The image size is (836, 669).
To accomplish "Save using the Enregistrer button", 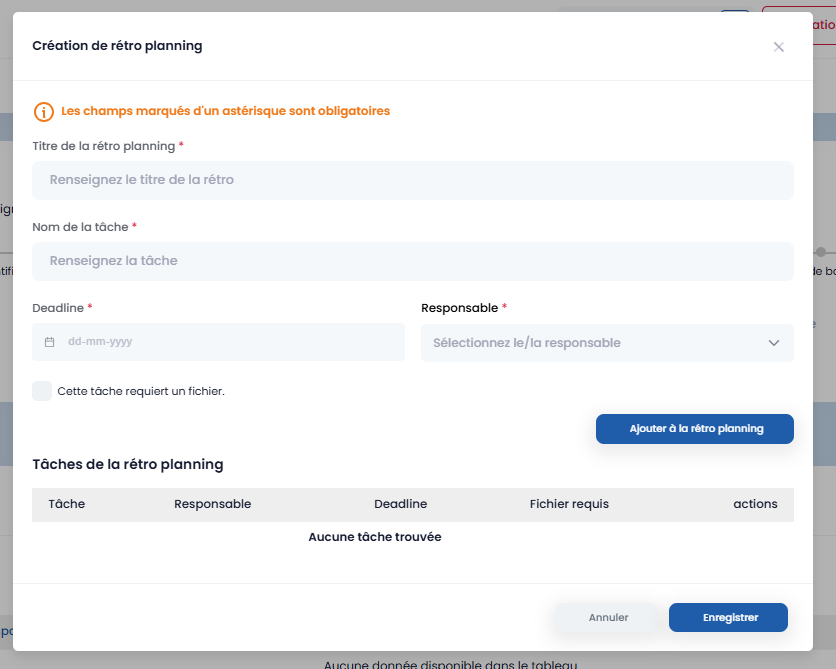I will point(729,618).
